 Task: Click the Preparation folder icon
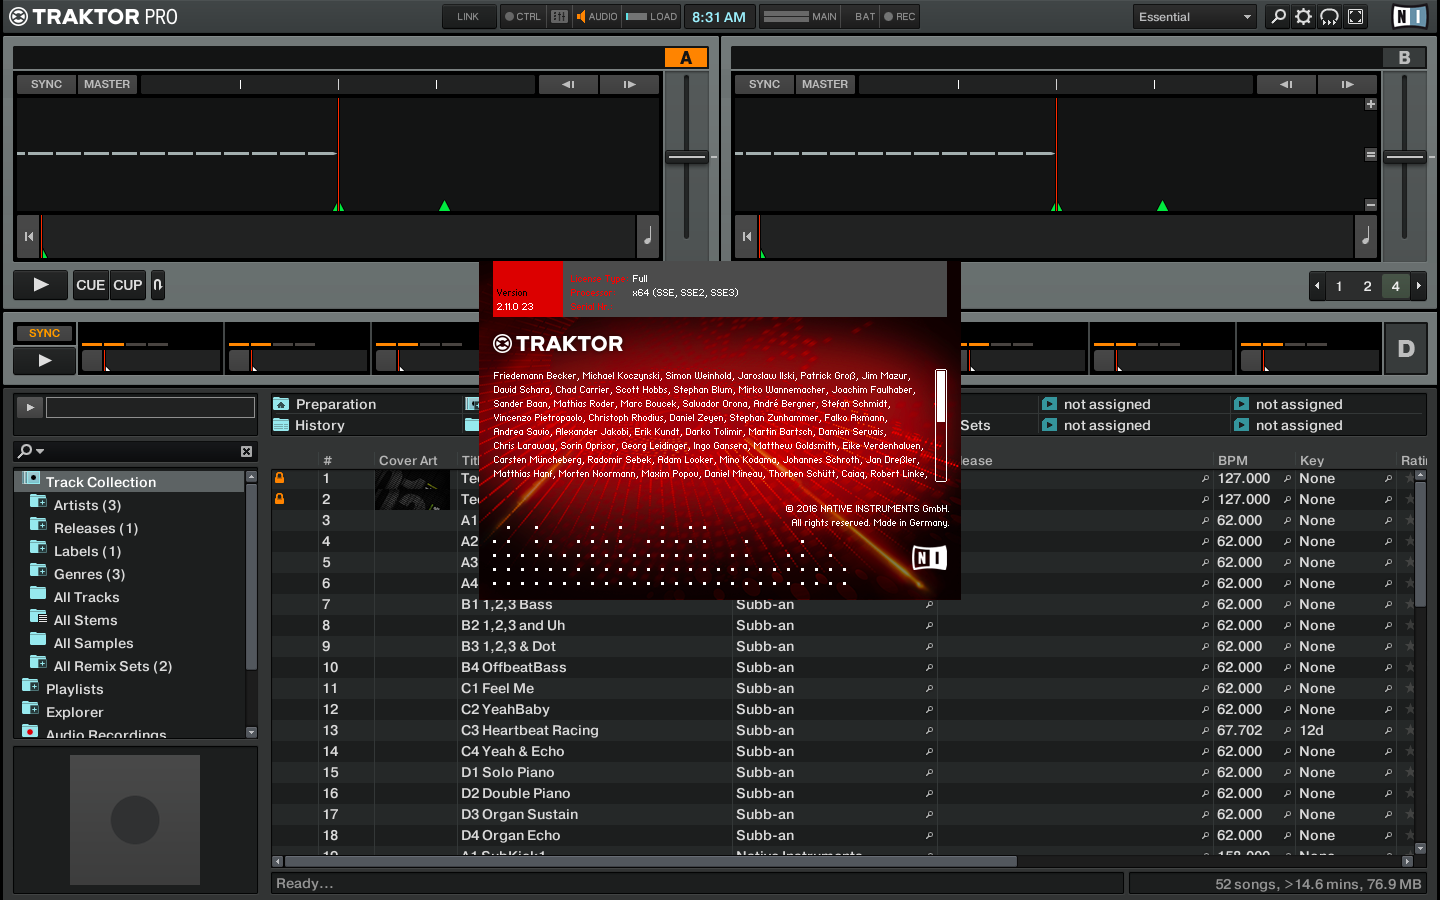(281, 404)
